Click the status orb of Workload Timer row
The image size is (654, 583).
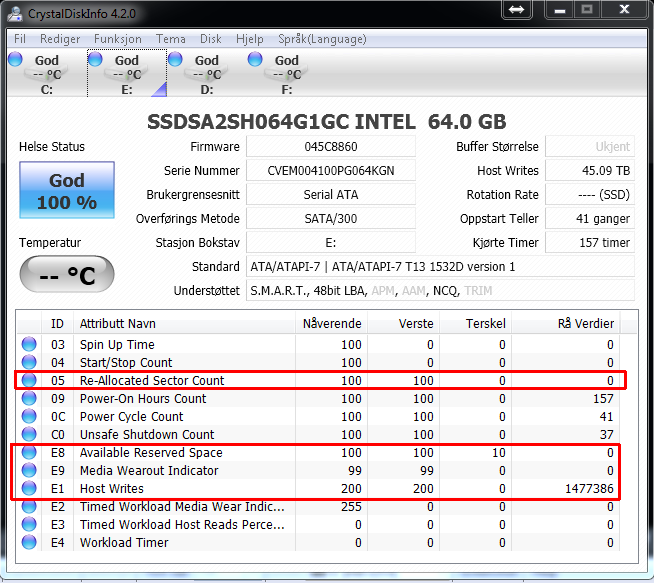[x=29, y=542]
